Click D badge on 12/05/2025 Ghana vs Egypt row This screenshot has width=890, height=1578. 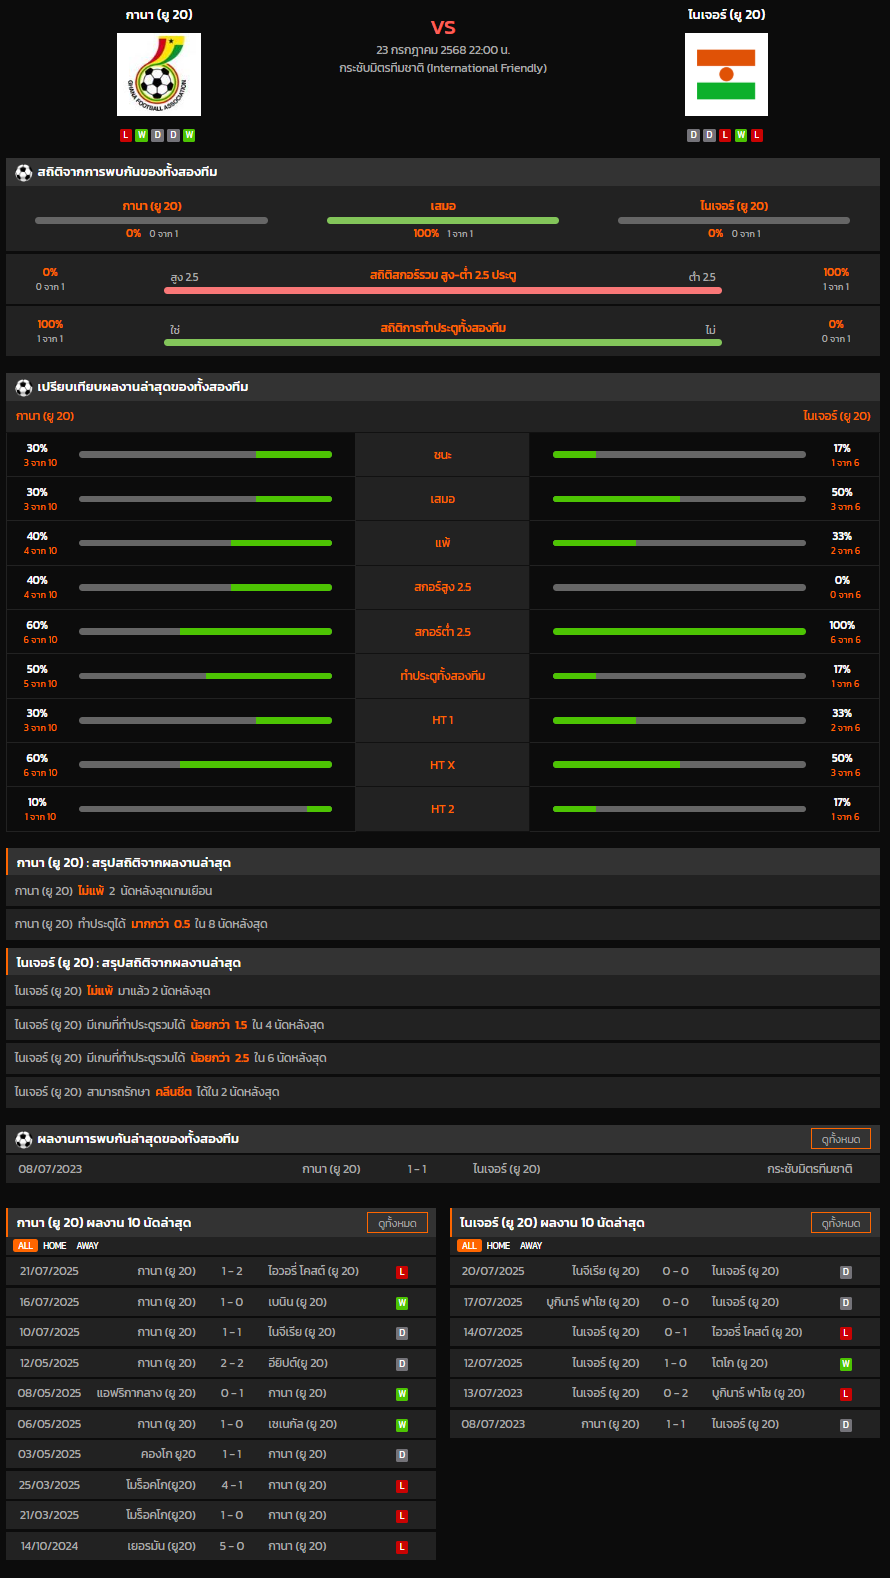[x=402, y=1364]
